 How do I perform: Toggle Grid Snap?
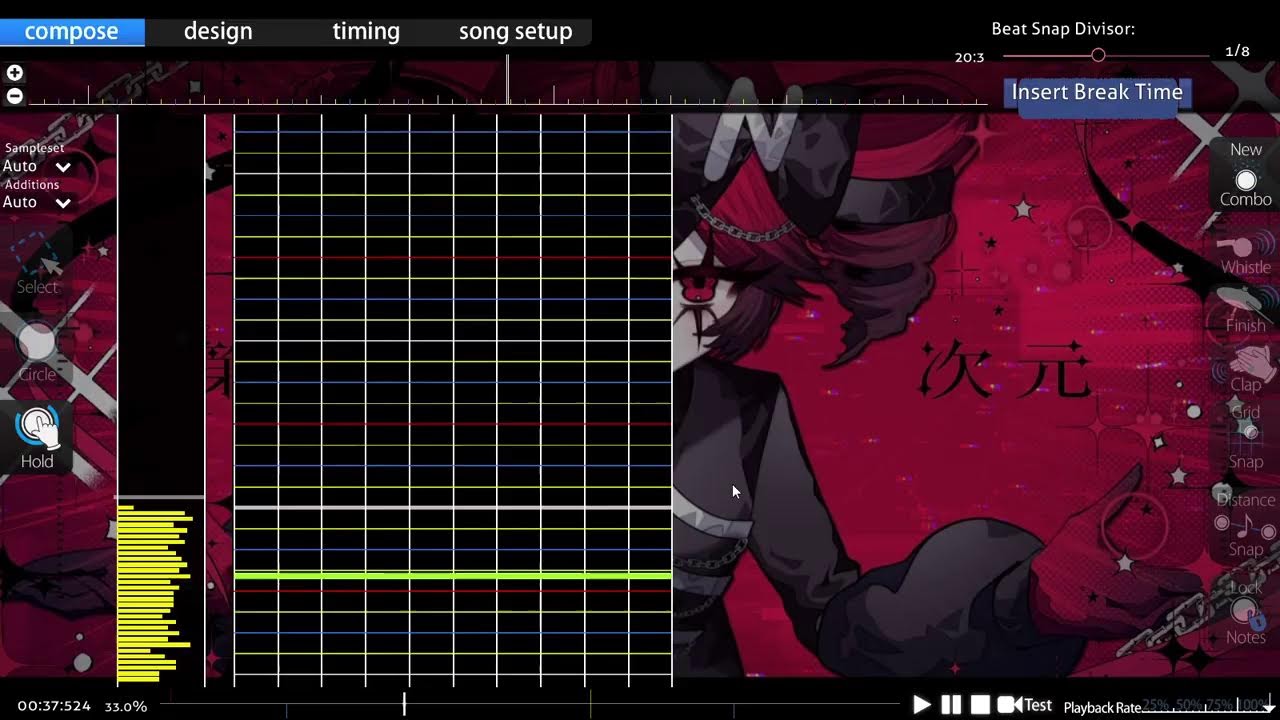coord(1246,437)
